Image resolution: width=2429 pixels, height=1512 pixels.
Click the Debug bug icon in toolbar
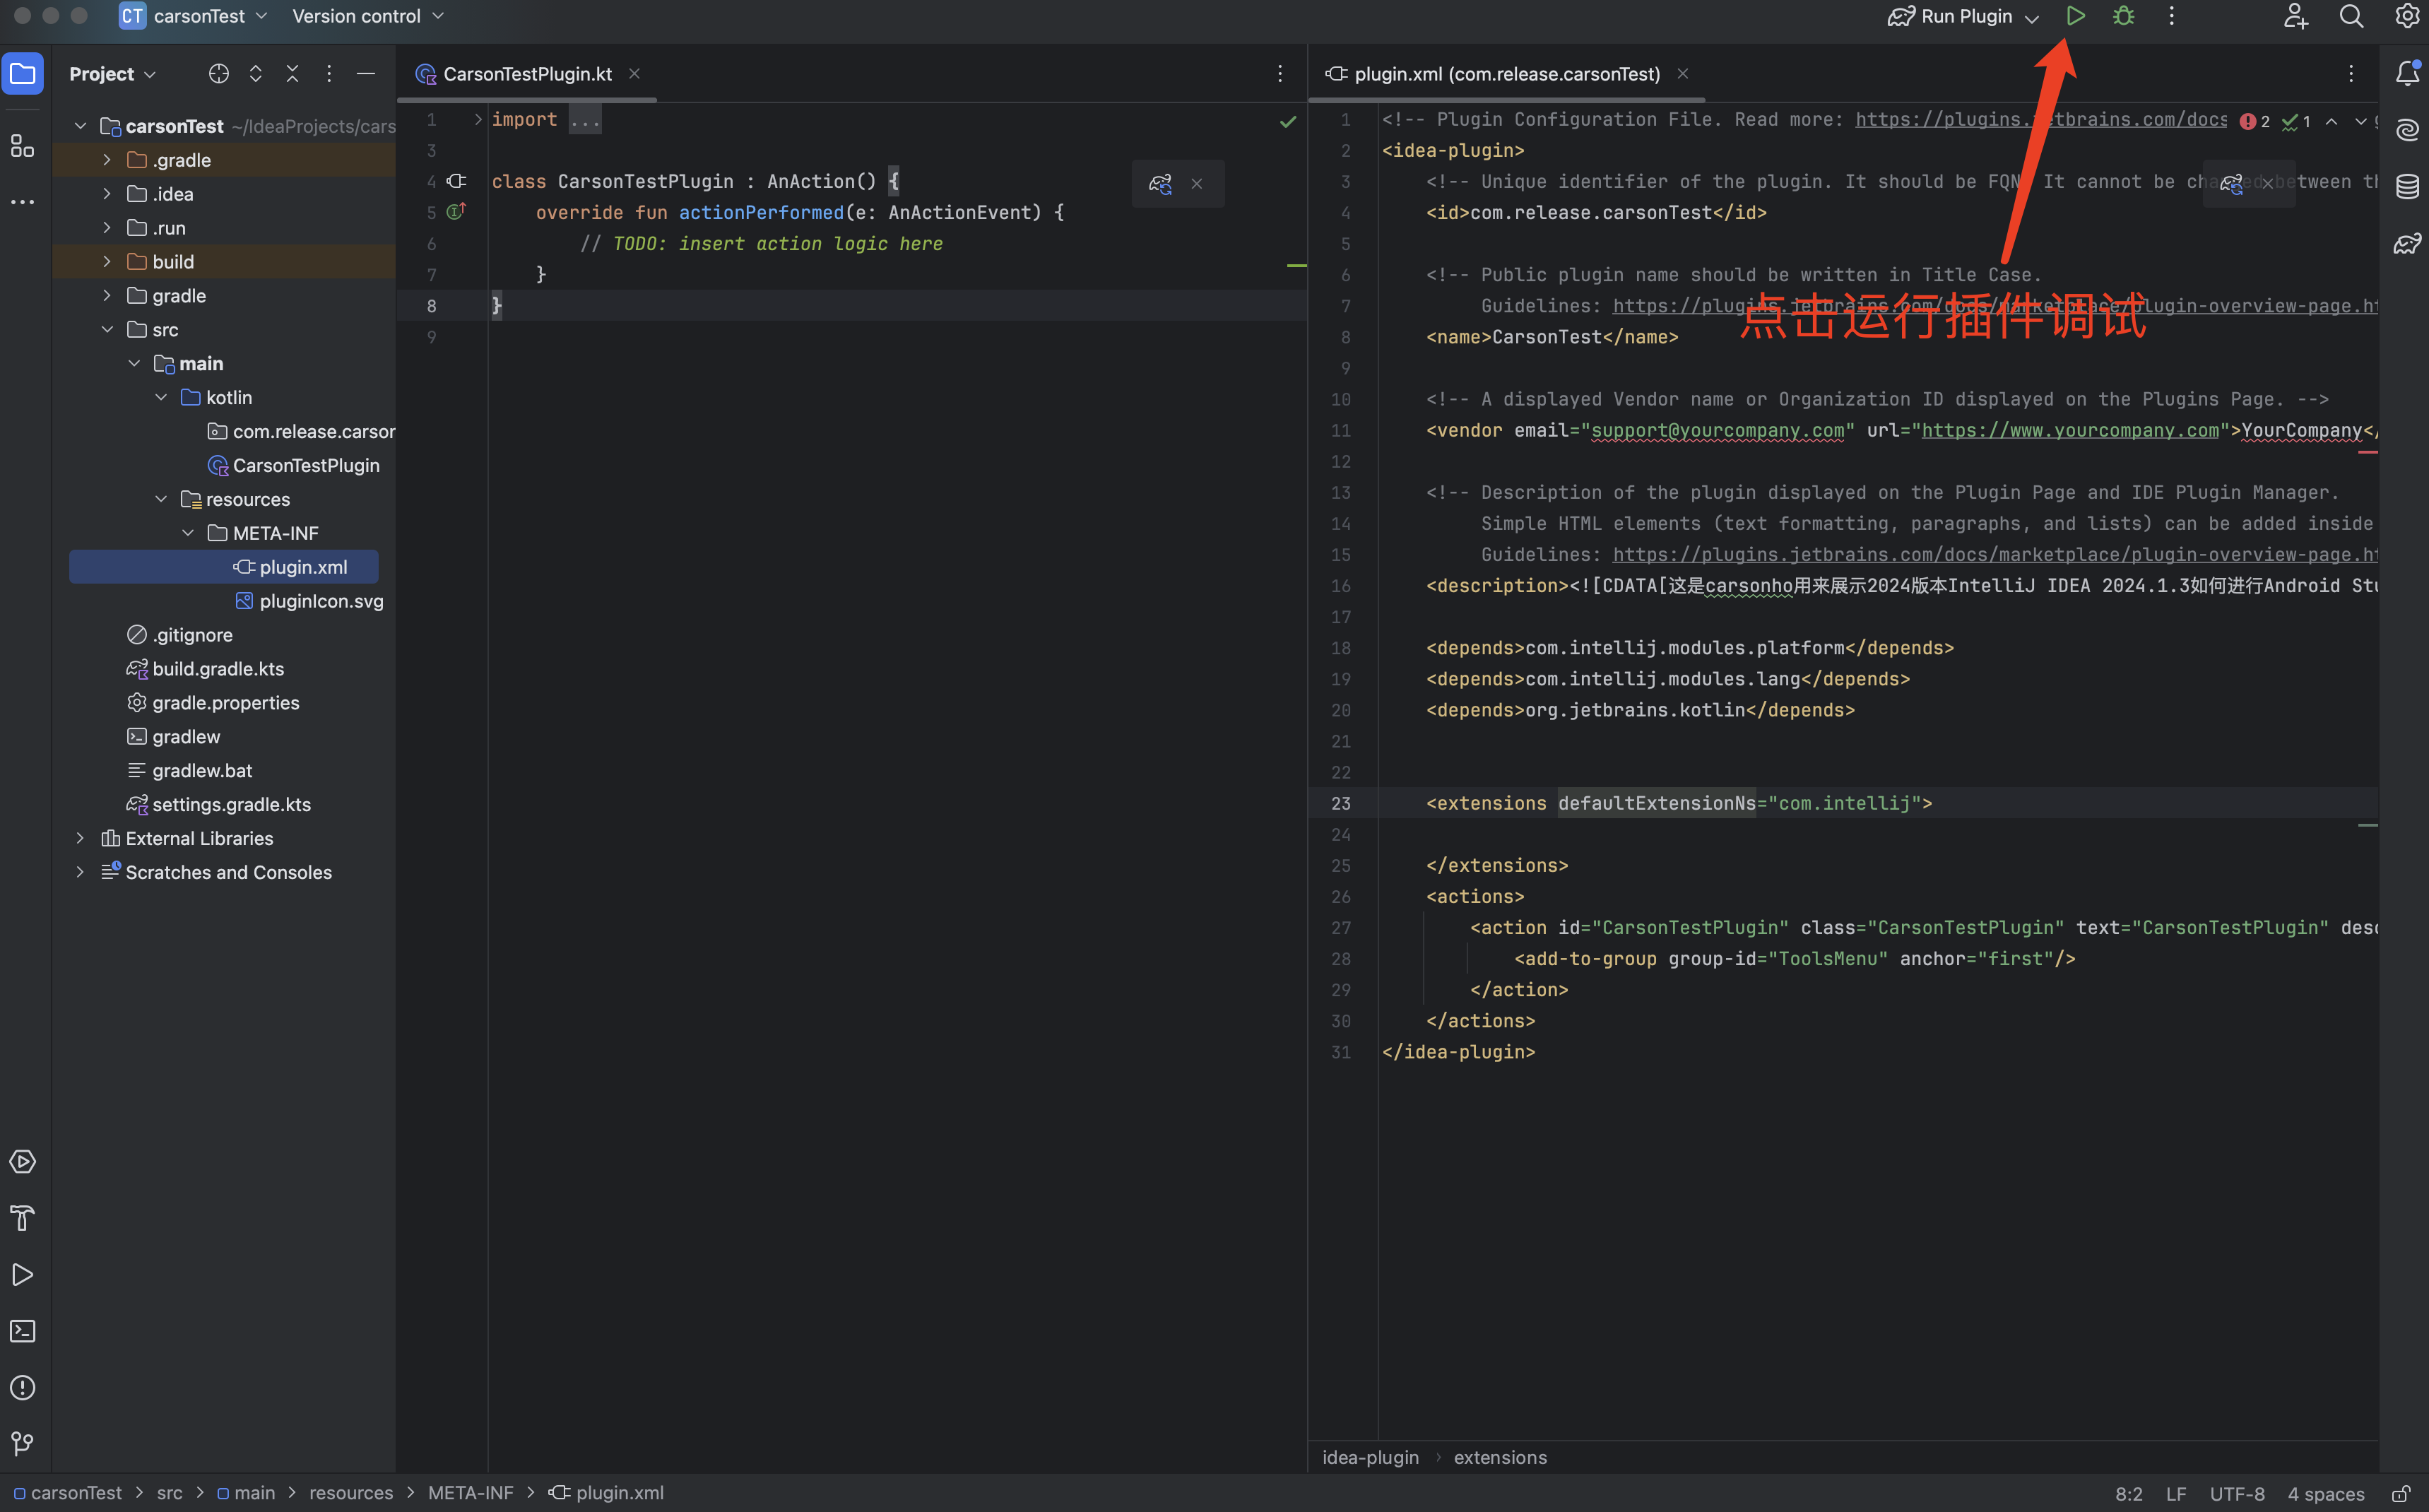click(x=2123, y=16)
